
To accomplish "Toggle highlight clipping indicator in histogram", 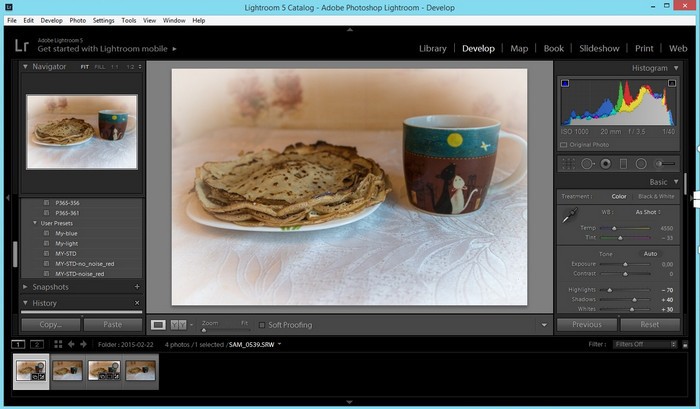I will coord(672,83).
